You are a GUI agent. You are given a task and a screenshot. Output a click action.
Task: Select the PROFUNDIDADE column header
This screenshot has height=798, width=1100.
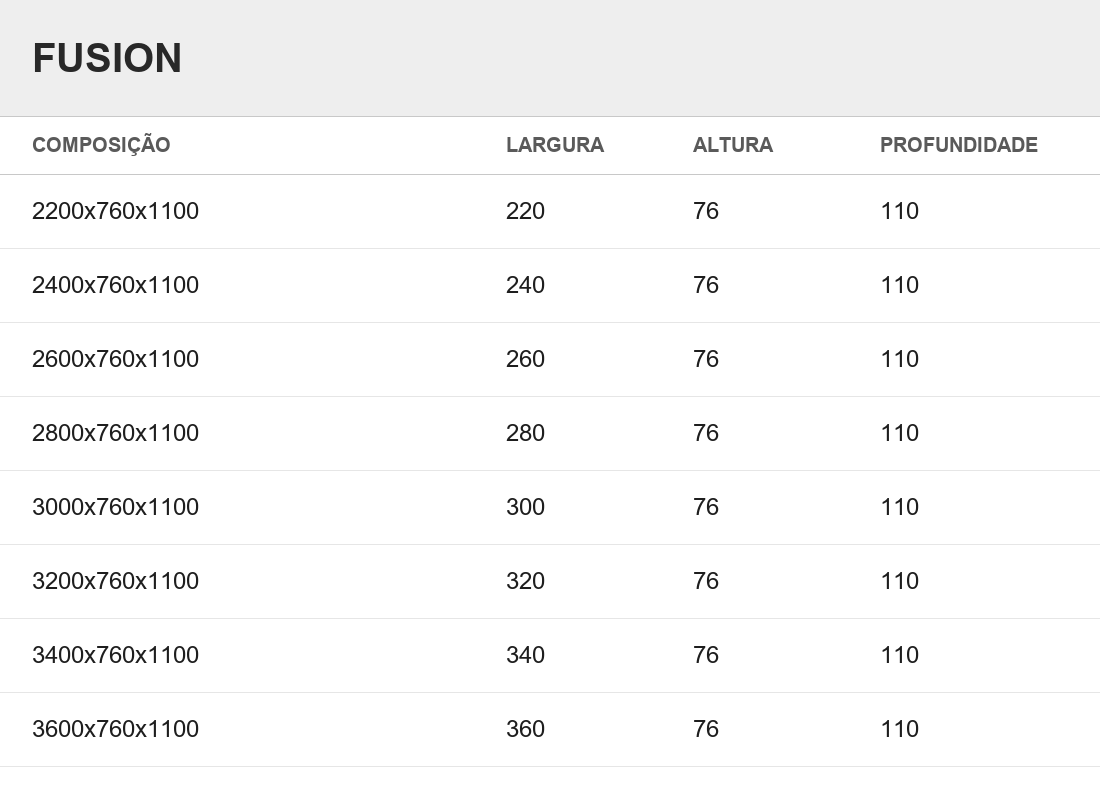pos(958,144)
